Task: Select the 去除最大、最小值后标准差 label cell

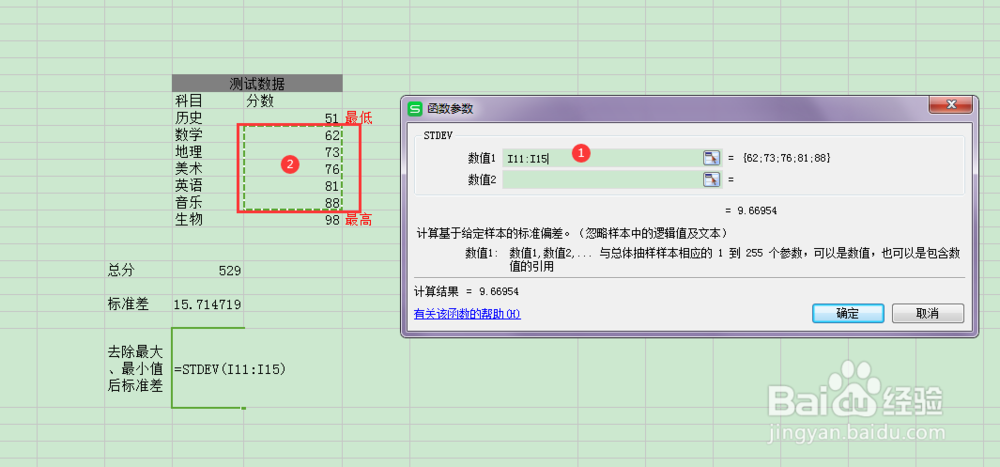Action: (x=138, y=368)
